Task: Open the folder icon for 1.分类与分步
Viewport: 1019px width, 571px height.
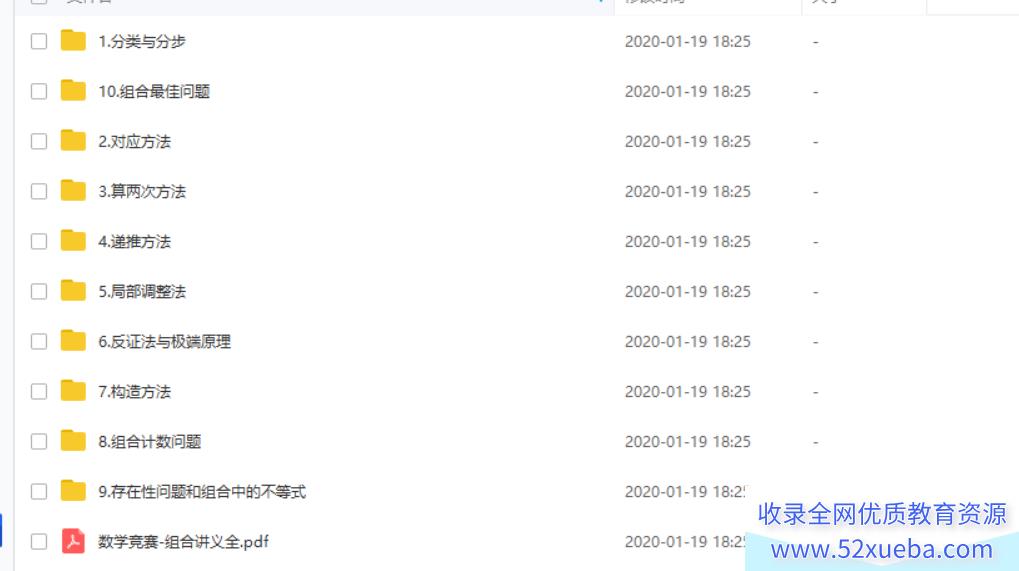Action: [73, 41]
